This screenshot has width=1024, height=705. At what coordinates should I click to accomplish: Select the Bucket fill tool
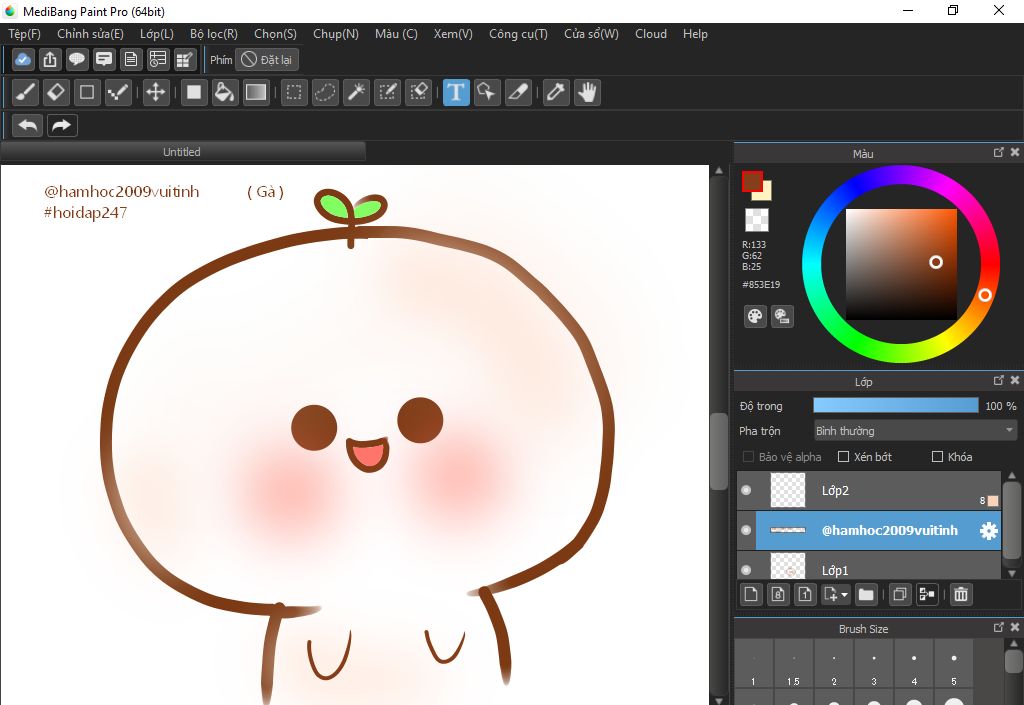225,93
